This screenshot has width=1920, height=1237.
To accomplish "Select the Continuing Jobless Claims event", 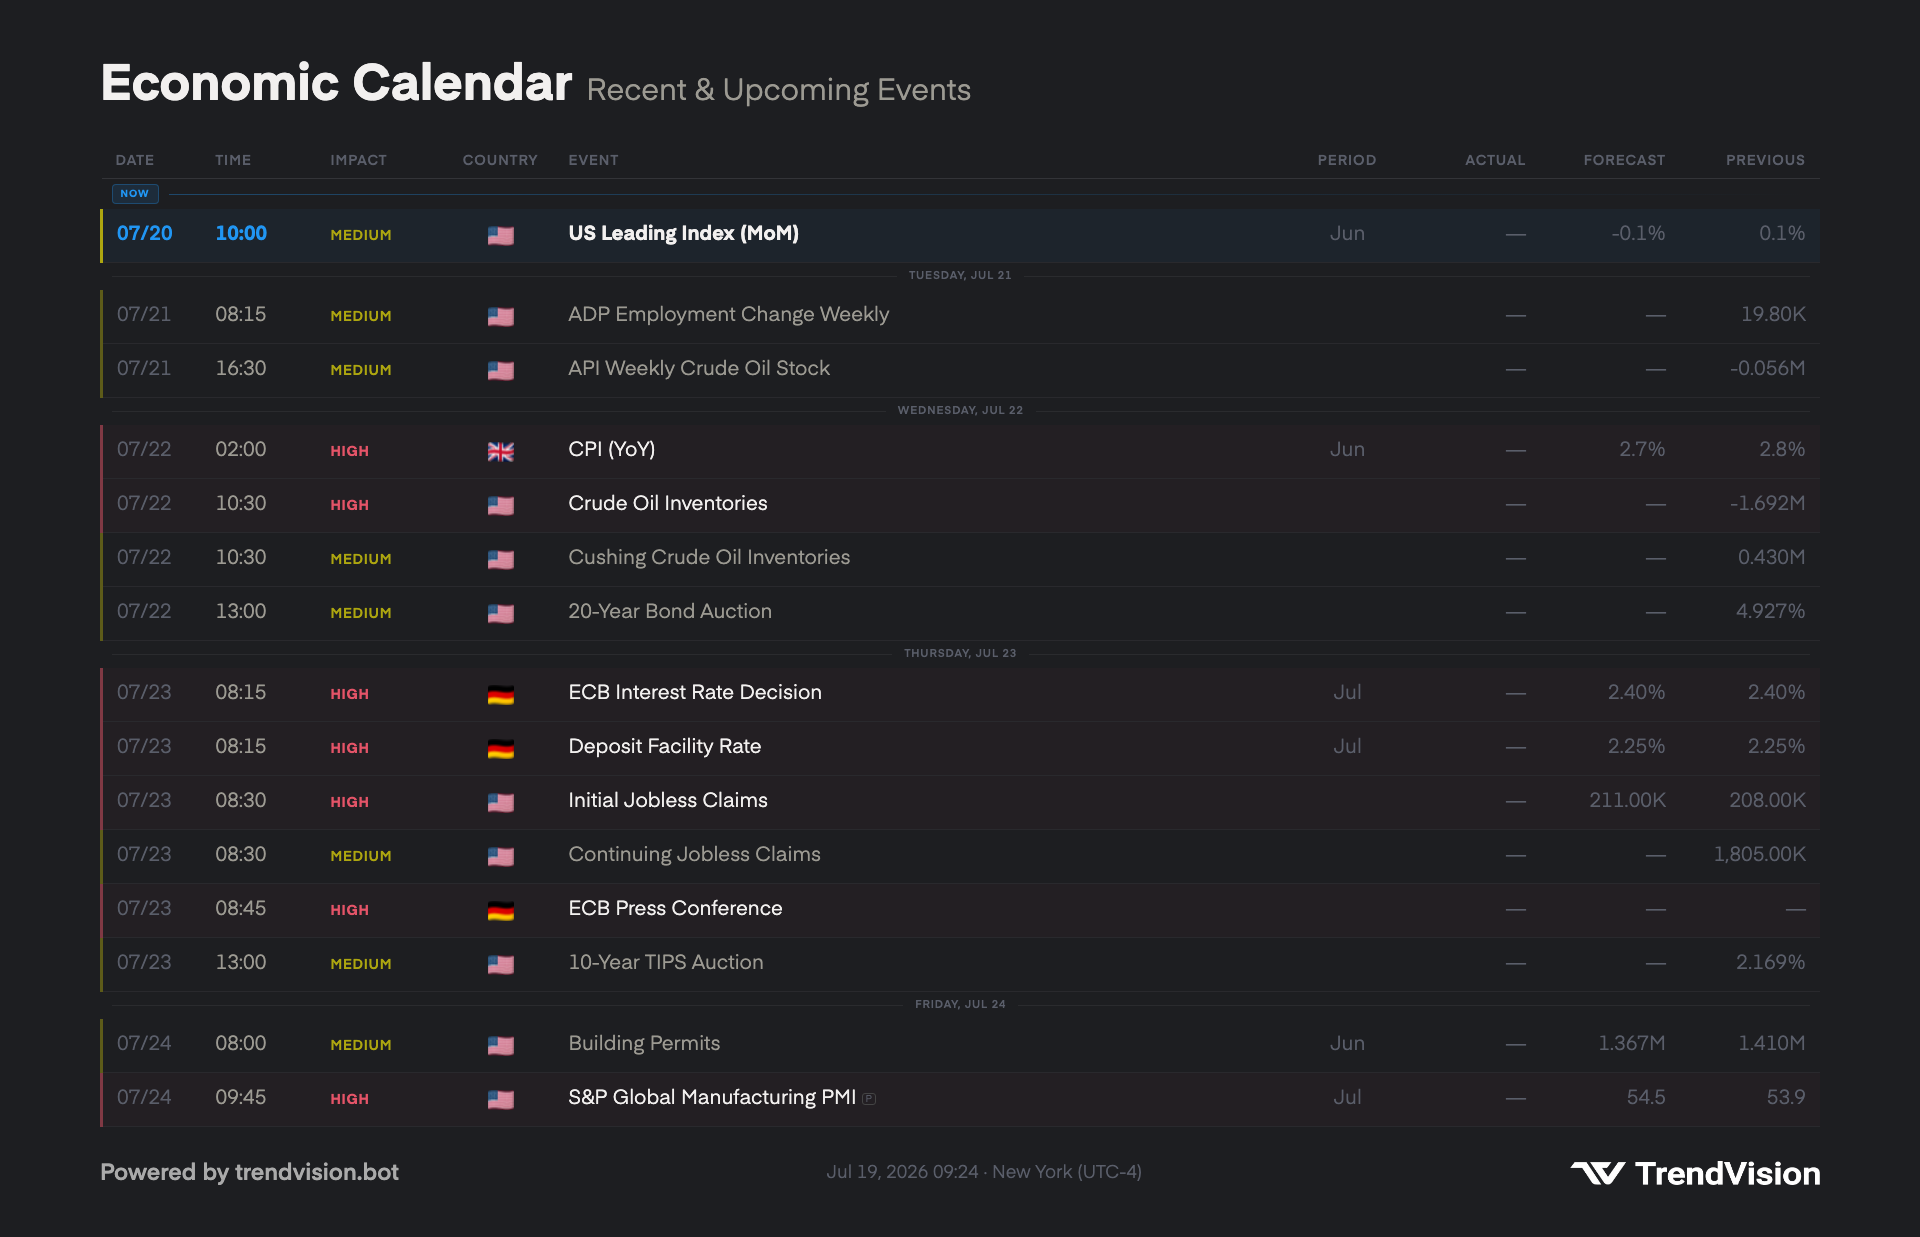I will (x=694, y=854).
